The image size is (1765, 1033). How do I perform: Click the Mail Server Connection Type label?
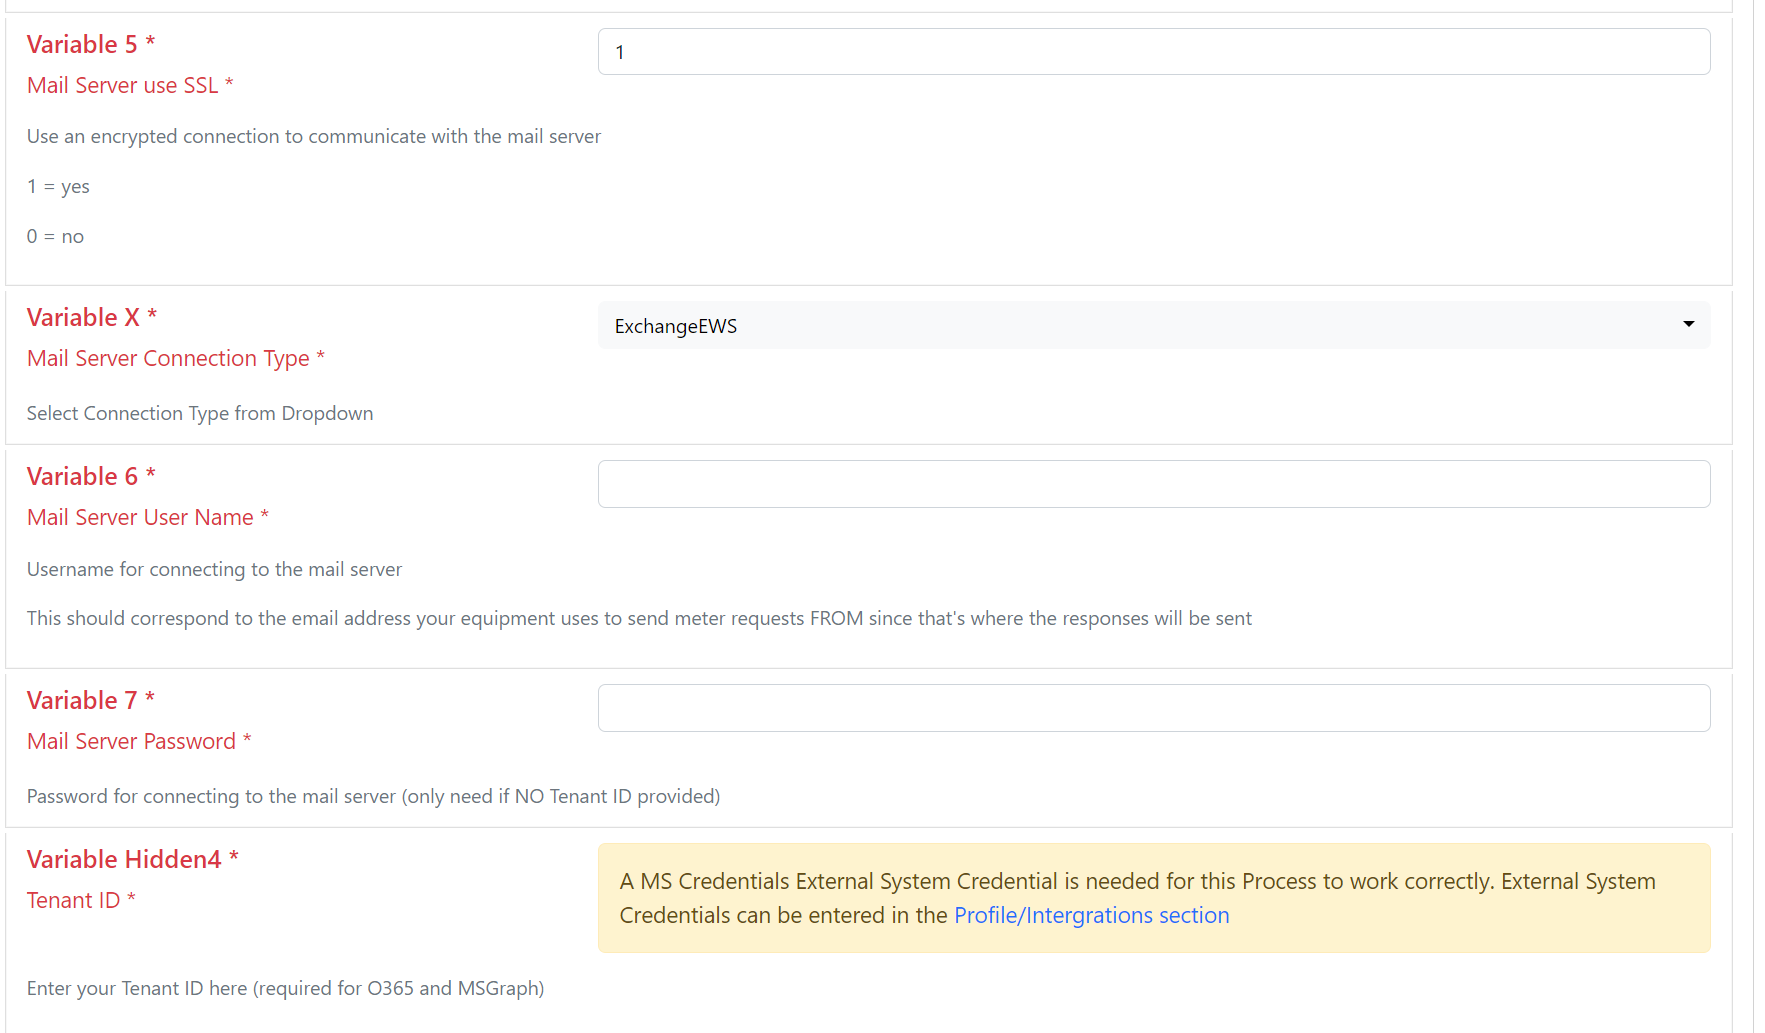click(x=176, y=358)
